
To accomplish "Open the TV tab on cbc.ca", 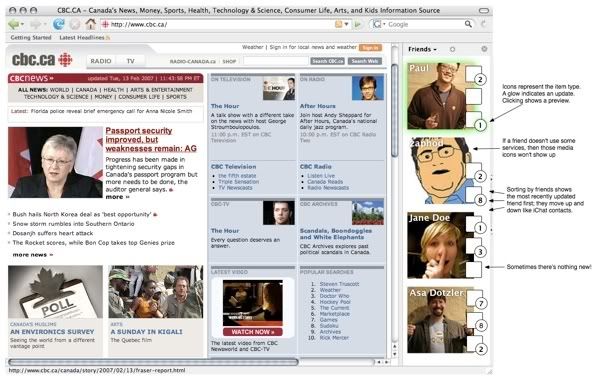I will pyautogui.click(x=130, y=61).
